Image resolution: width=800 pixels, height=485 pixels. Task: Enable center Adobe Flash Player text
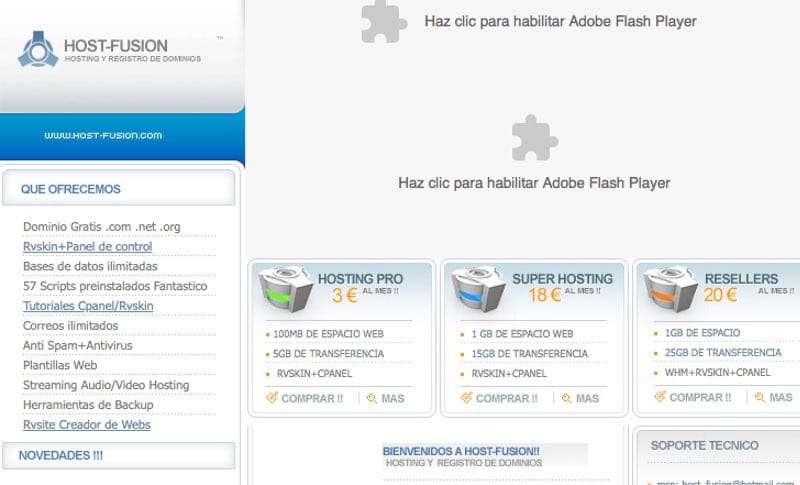click(534, 183)
